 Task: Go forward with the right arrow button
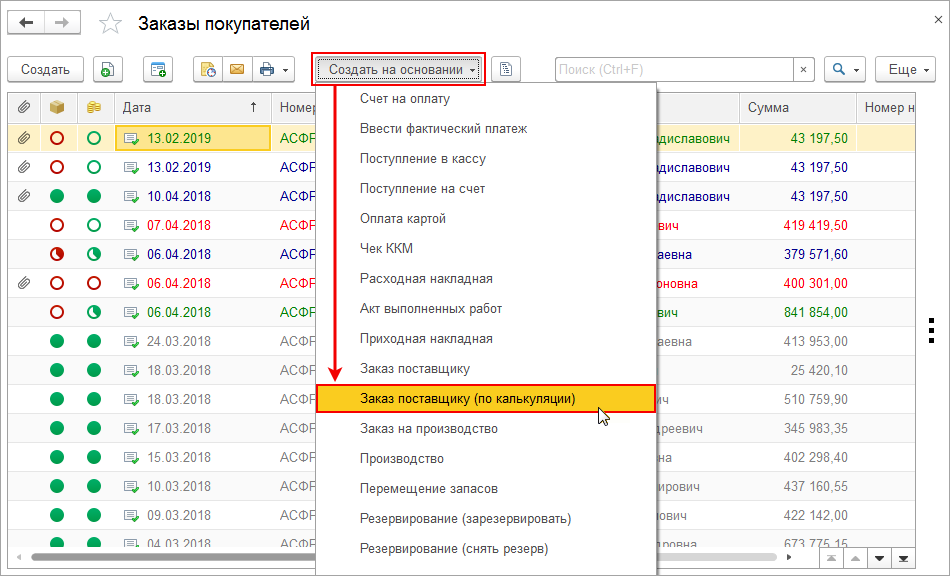pyautogui.click(x=62, y=23)
